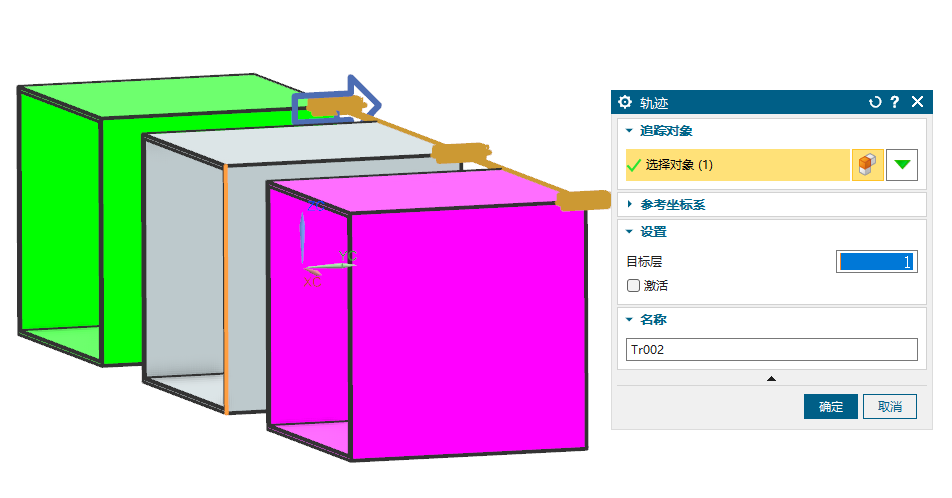This screenshot has height=498, width=952.
Task: Collapse the 设置 section
Action: 629,232
